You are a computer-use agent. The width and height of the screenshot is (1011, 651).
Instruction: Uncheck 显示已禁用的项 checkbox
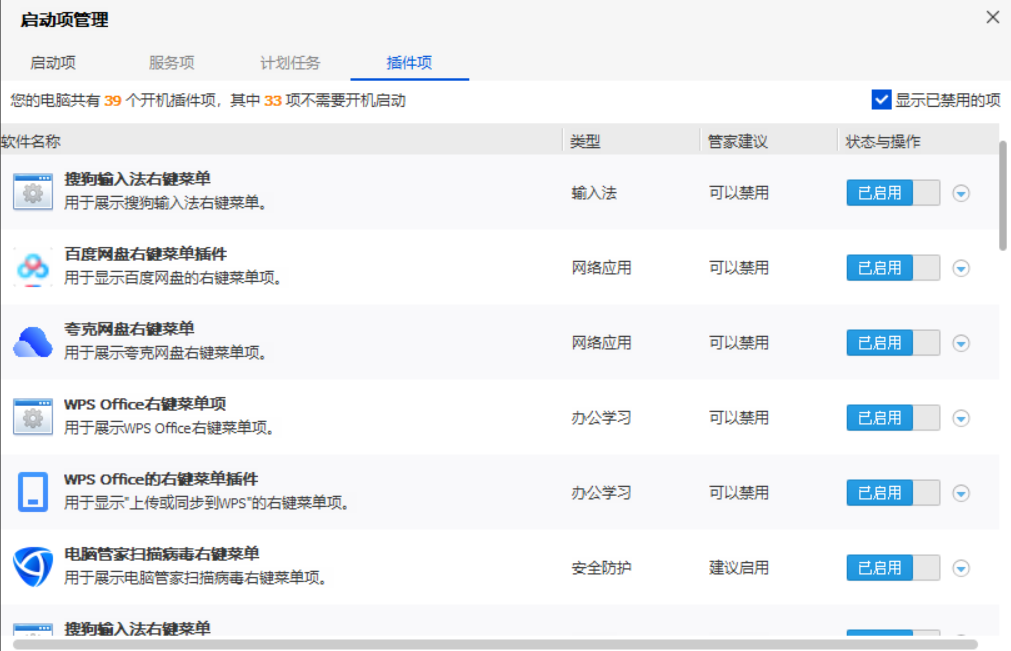point(881,100)
